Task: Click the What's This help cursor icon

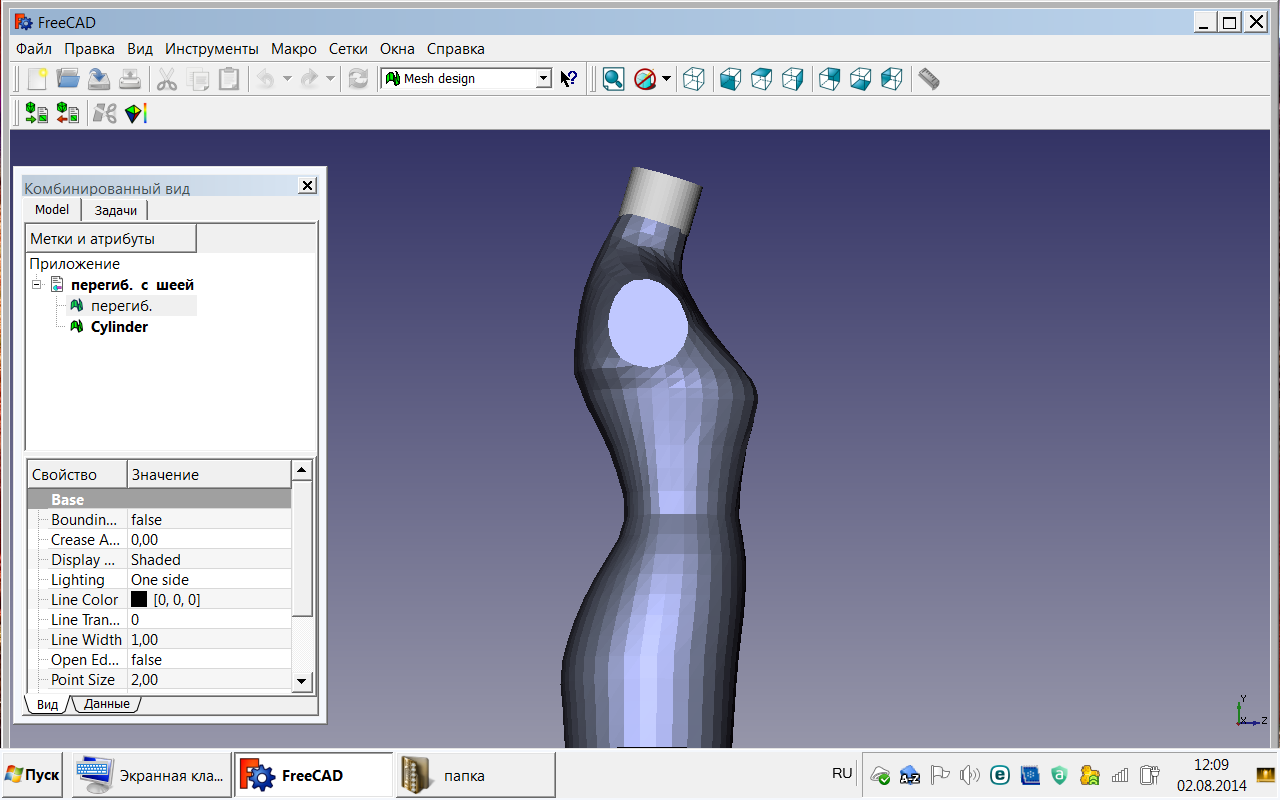Action: [x=569, y=79]
